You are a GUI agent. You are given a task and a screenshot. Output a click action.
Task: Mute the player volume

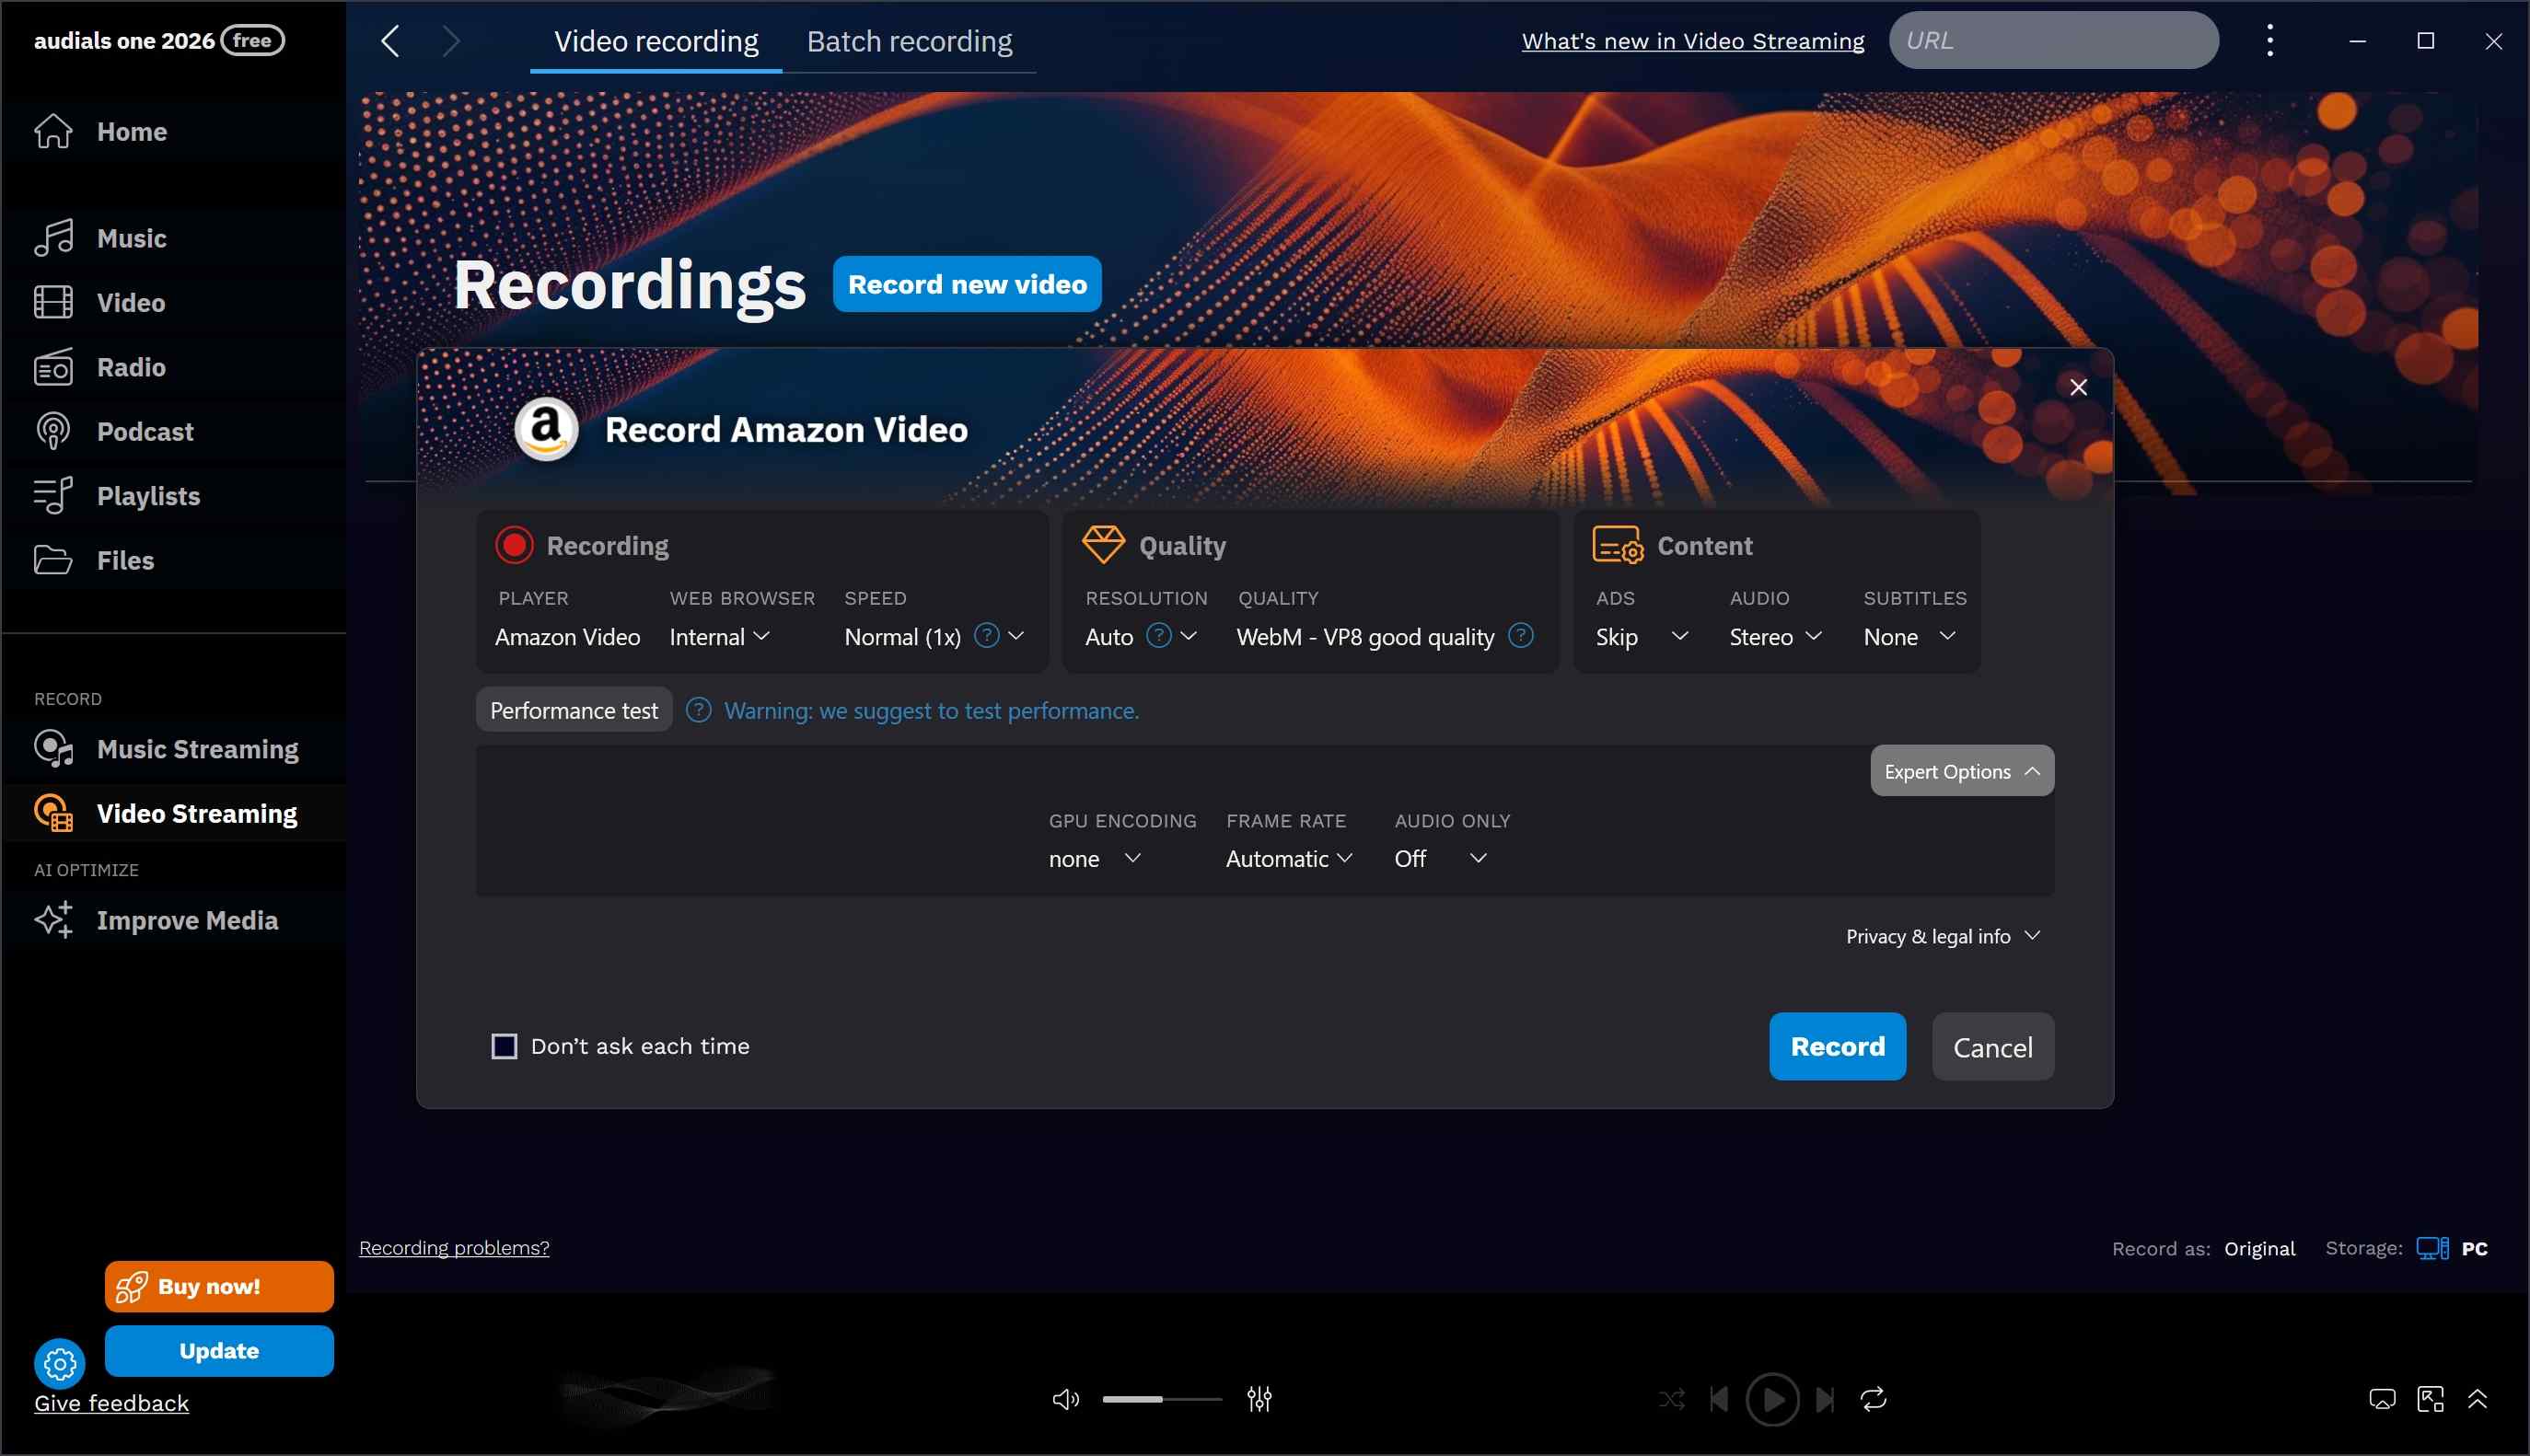(x=1065, y=1399)
